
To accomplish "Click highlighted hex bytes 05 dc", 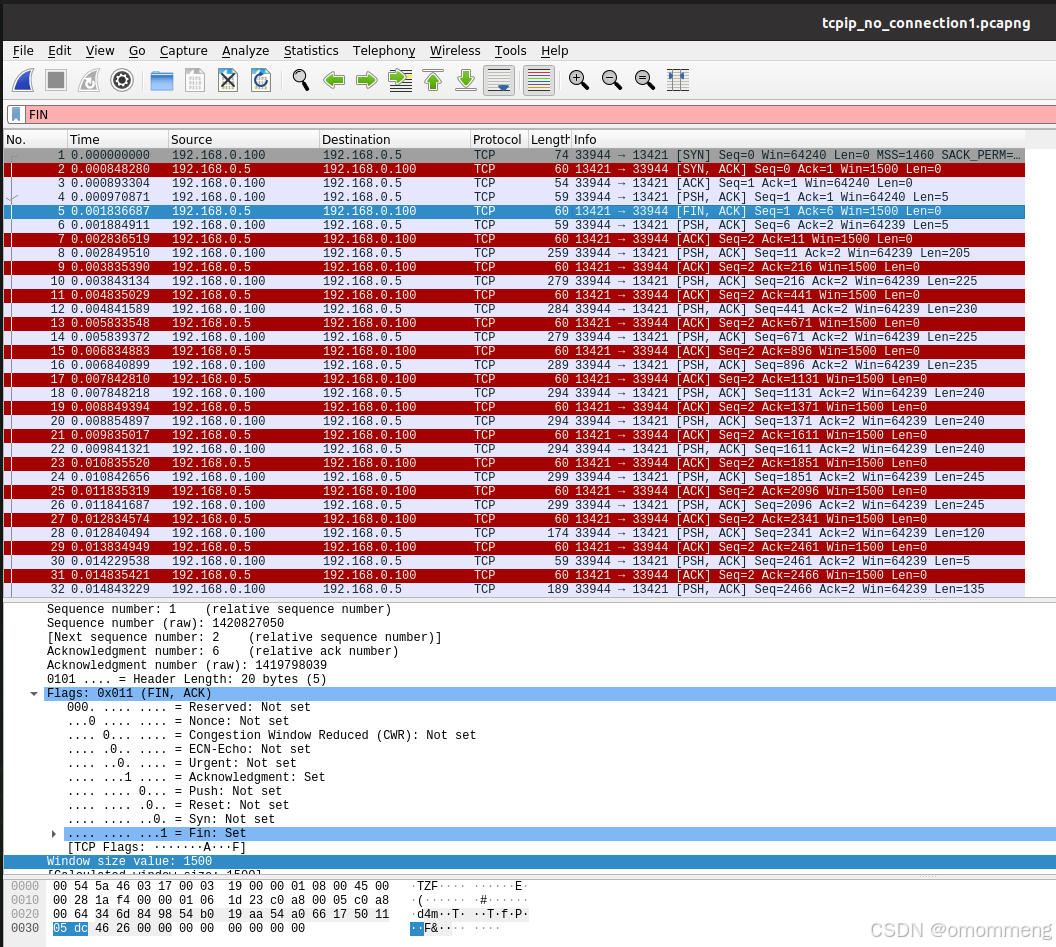I will click(x=70, y=928).
